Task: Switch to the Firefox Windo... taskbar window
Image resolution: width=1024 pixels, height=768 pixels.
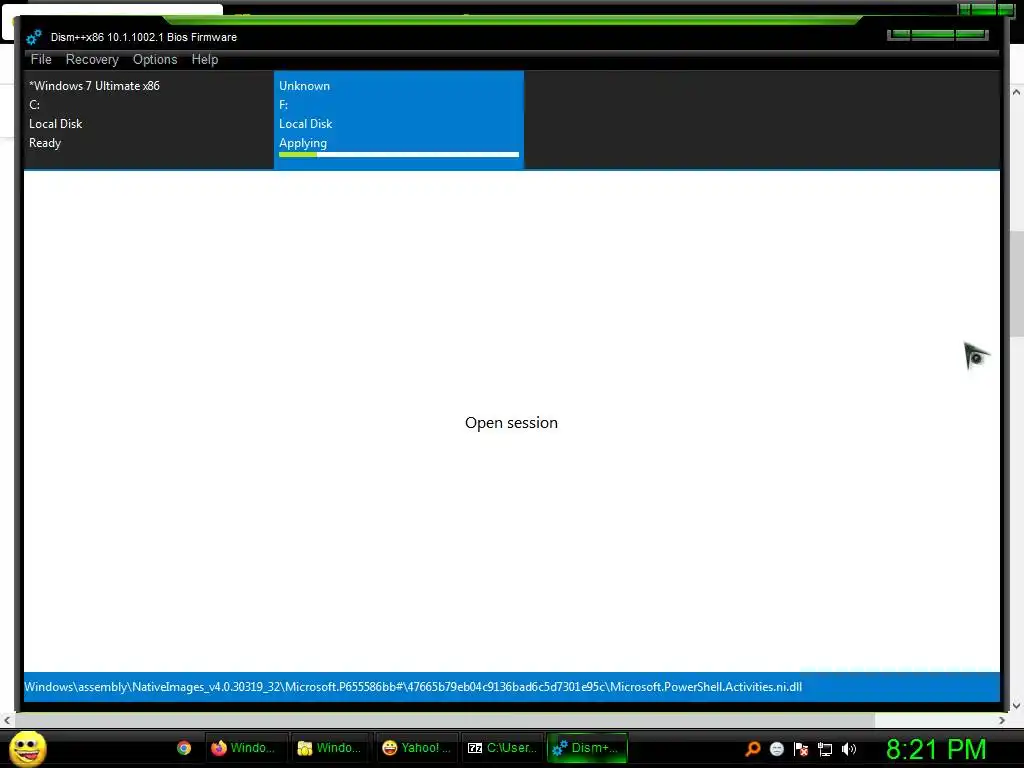Action: pyautogui.click(x=246, y=748)
